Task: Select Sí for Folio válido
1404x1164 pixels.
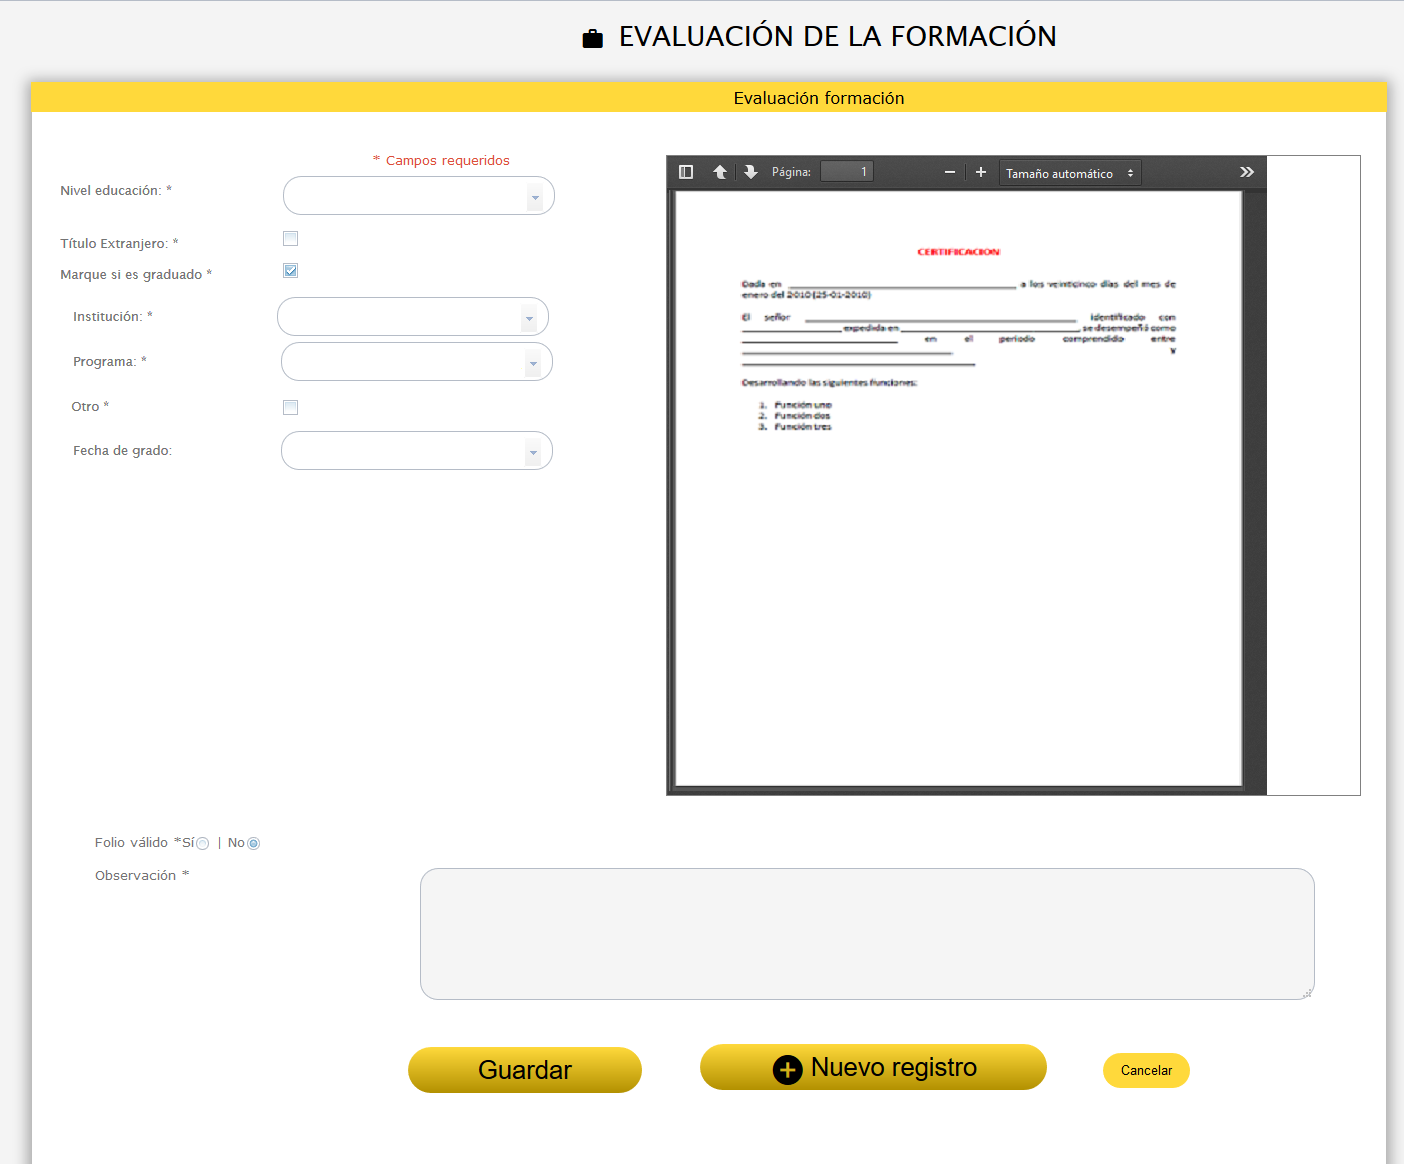Action: (x=203, y=844)
